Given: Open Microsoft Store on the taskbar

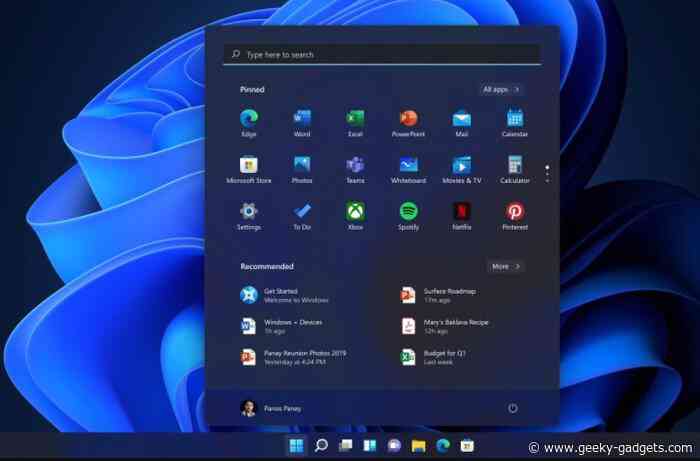Looking at the screenshot, I should pos(467,445).
